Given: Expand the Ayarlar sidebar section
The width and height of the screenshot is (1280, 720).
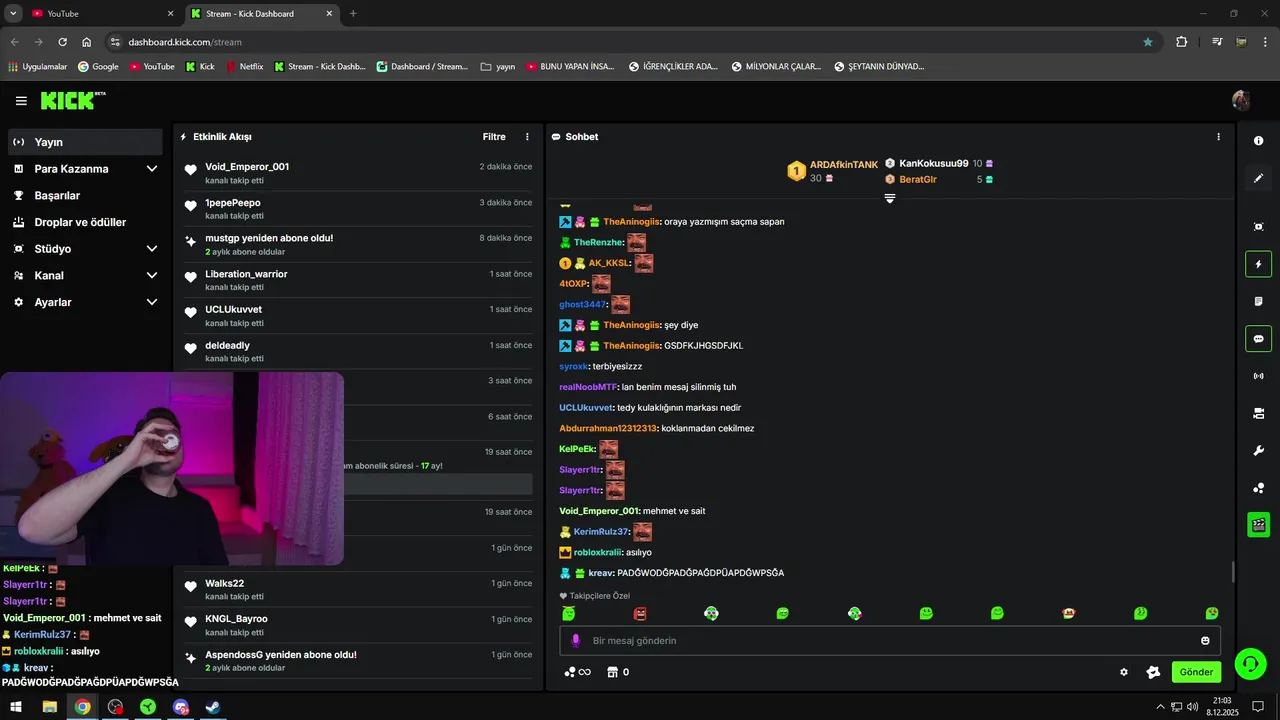Looking at the screenshot, I should tap(152, 302).
